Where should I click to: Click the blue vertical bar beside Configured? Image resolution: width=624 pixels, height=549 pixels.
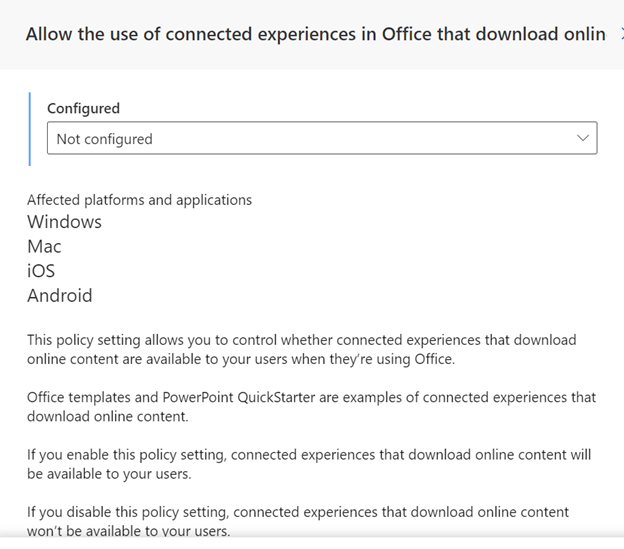click(29, 129)
